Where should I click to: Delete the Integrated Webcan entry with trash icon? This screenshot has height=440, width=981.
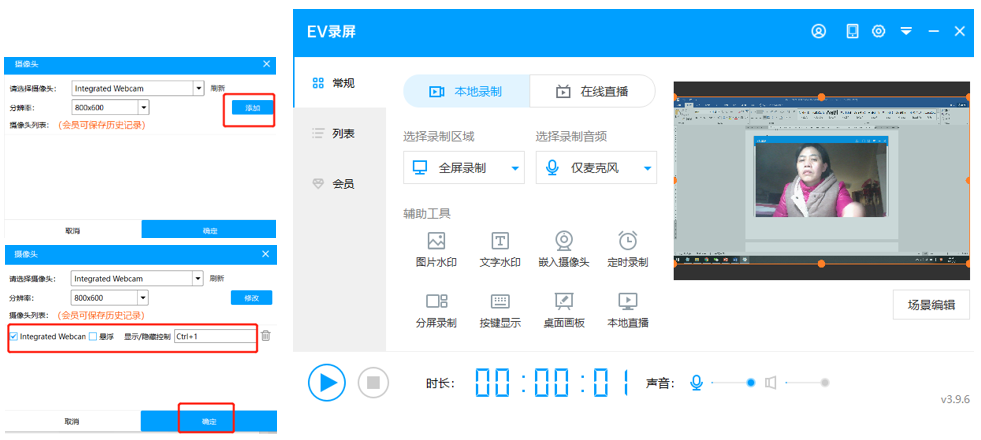(x=266, y=336)
